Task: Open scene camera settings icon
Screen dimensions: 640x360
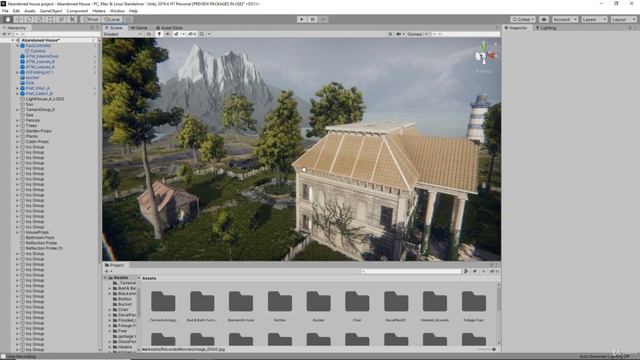Action: point(400,34)
